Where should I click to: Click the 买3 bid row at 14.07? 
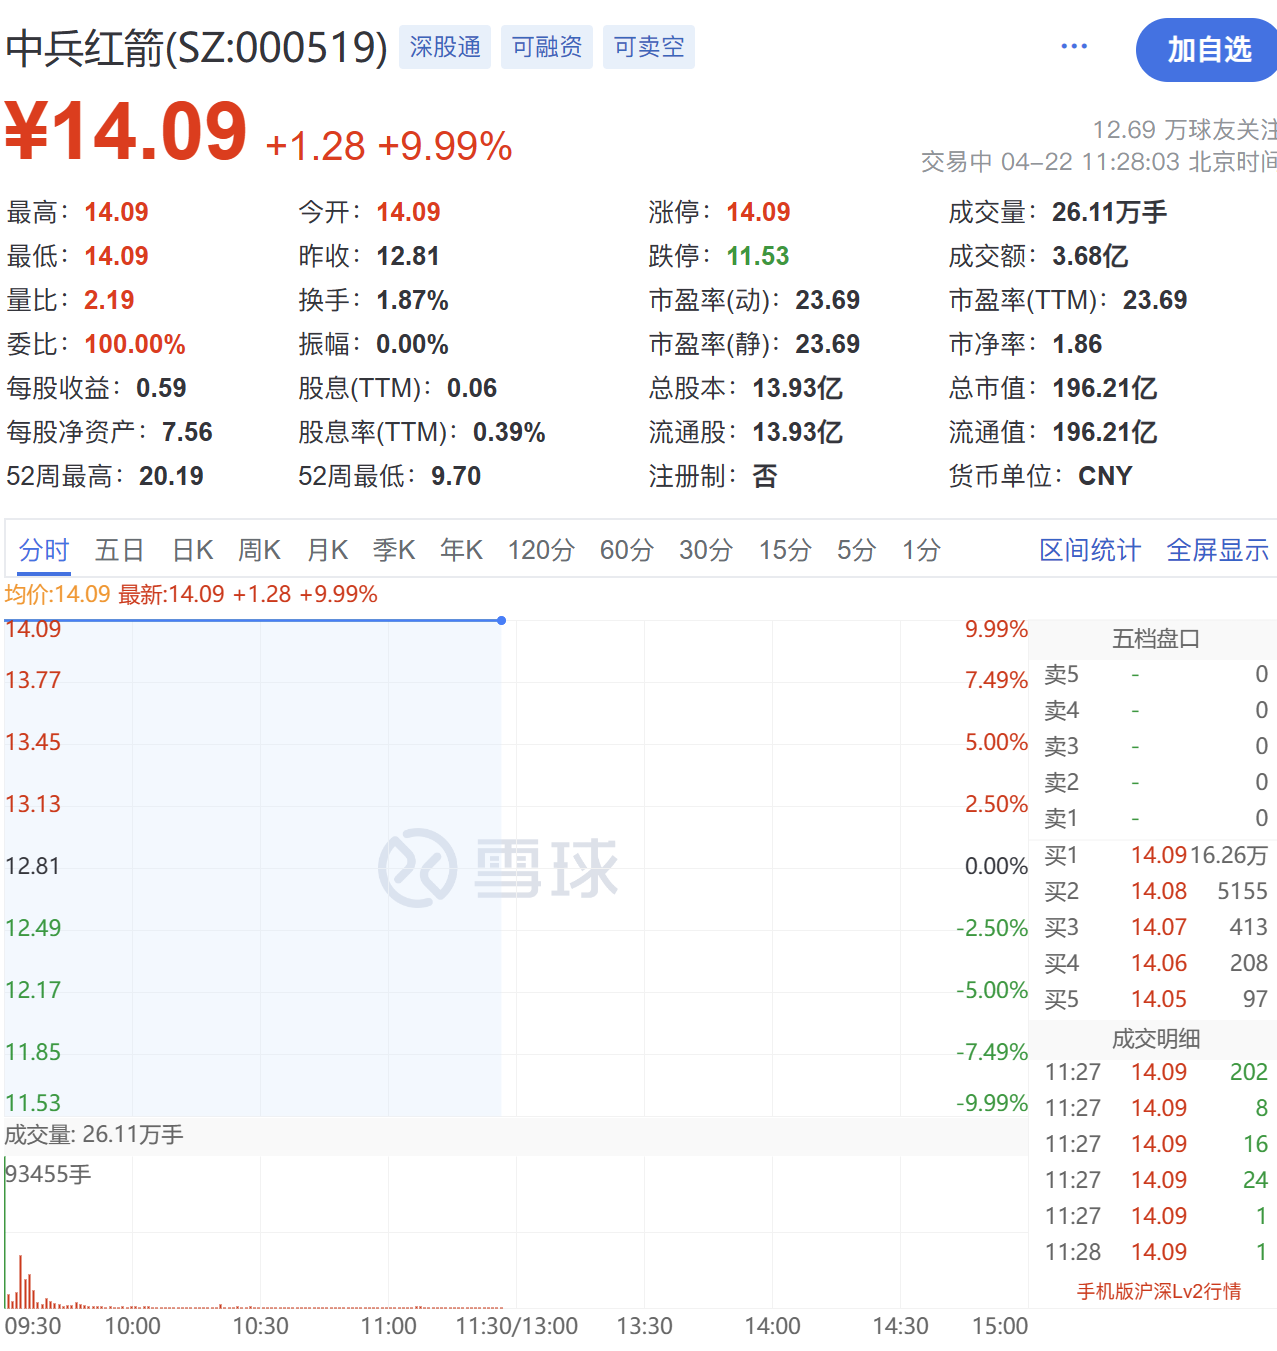[1156, 927]
